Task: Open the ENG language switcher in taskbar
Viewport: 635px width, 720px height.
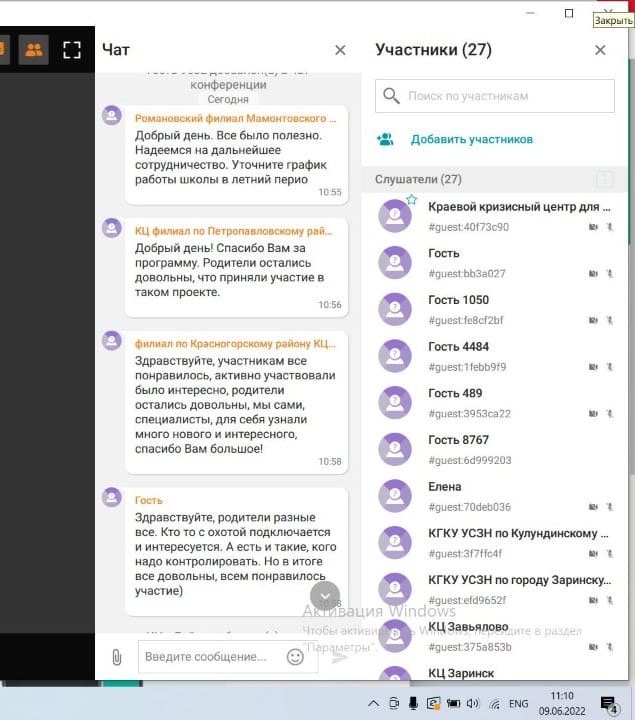Action: (x=518, y=703)
